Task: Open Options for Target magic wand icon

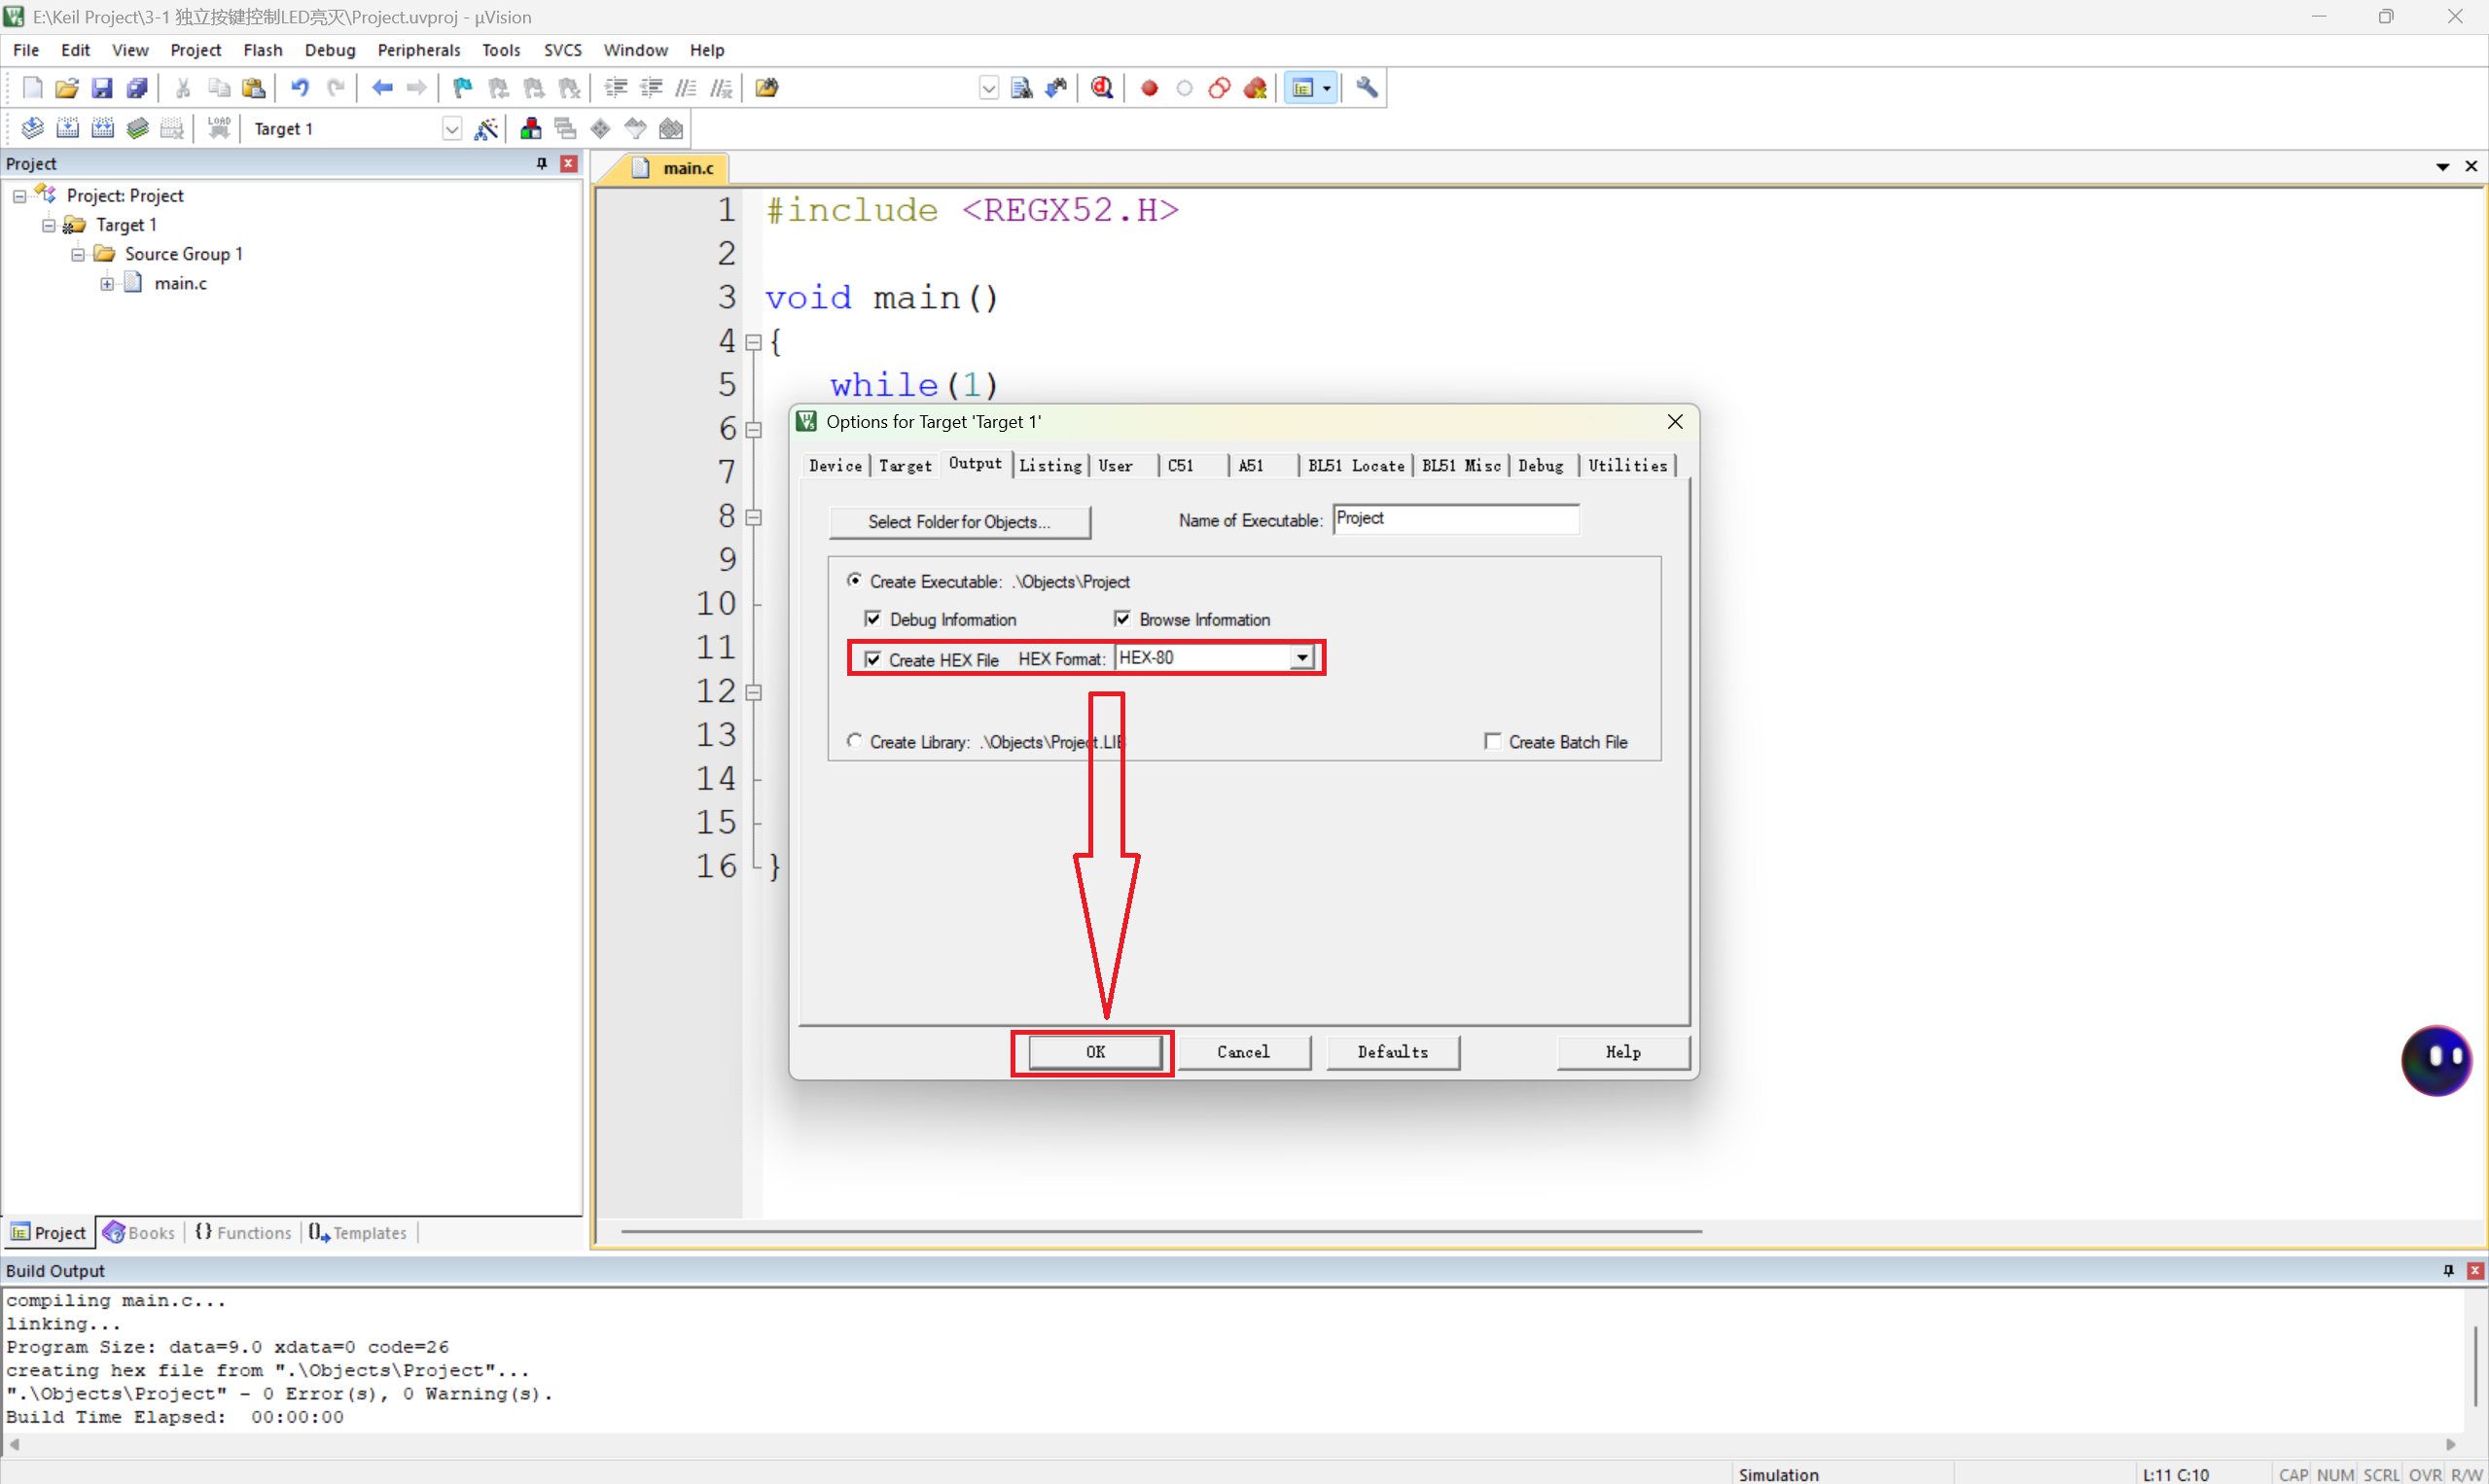Action: click(486, 128)
